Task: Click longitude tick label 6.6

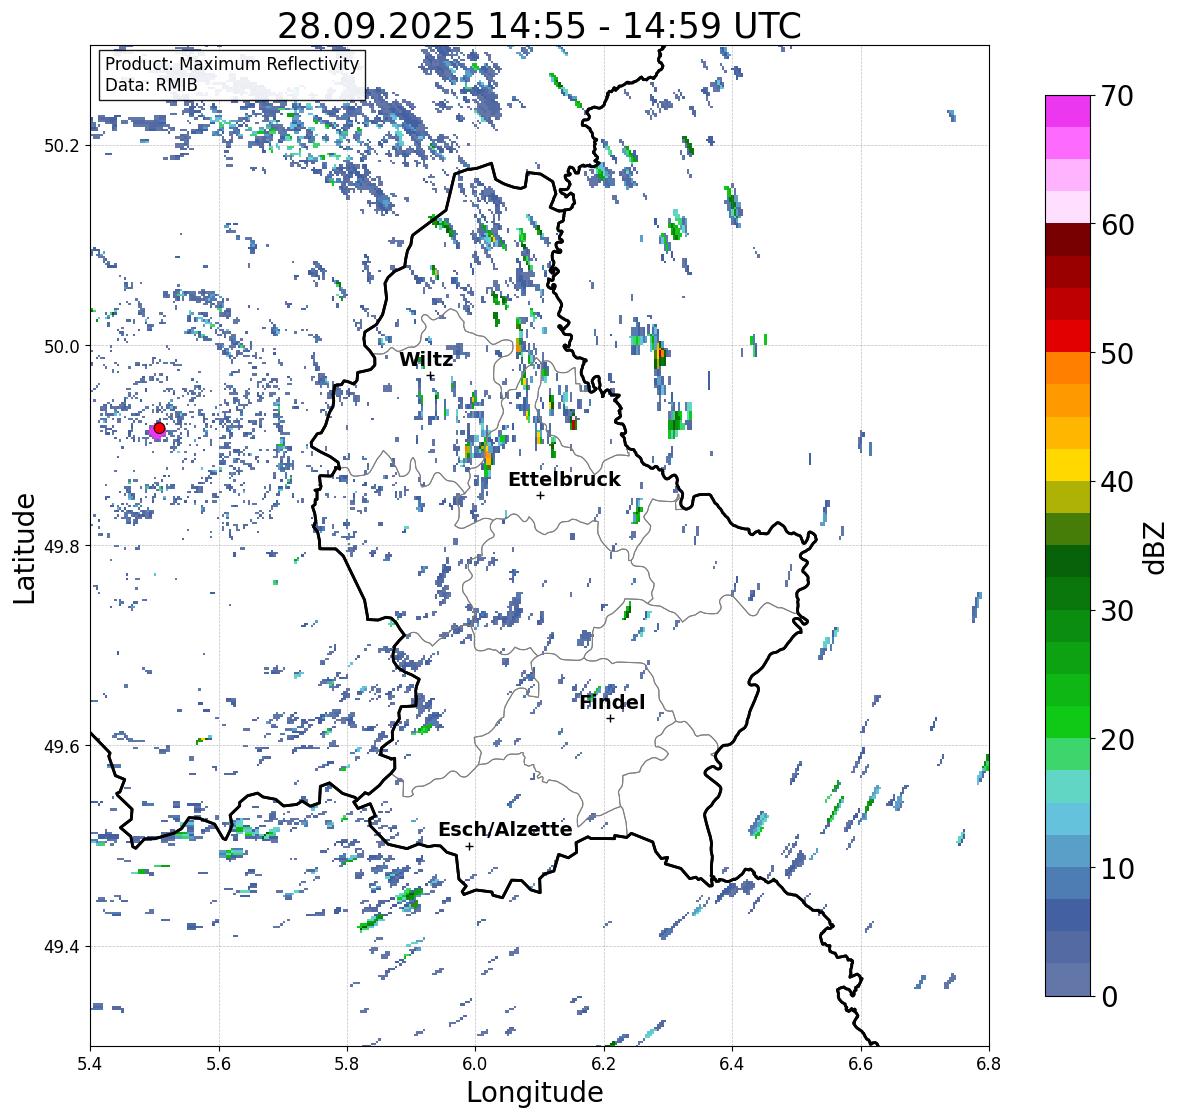Action: pyautogui.click(x=861, y=1064)
